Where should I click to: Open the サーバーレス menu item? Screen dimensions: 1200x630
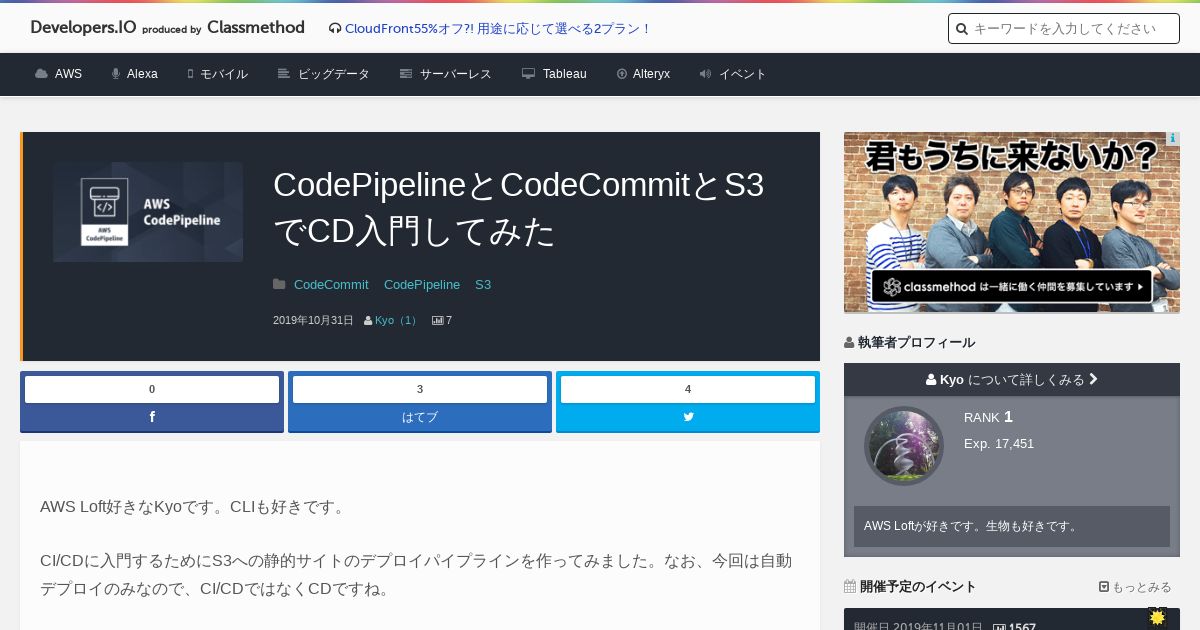(456, 74)
